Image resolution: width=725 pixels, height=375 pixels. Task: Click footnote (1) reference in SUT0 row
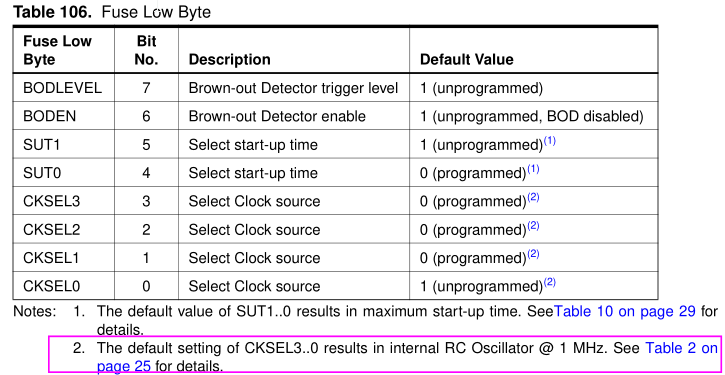pos(533,169)
